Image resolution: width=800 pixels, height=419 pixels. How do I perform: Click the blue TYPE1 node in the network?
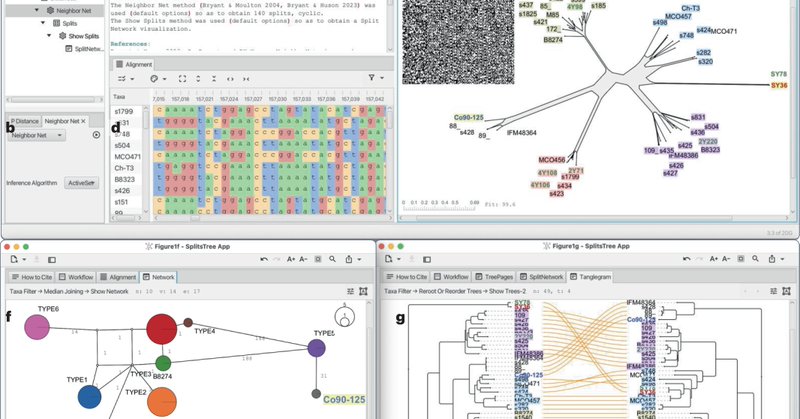pyautogui.click(x=89, y=397)
